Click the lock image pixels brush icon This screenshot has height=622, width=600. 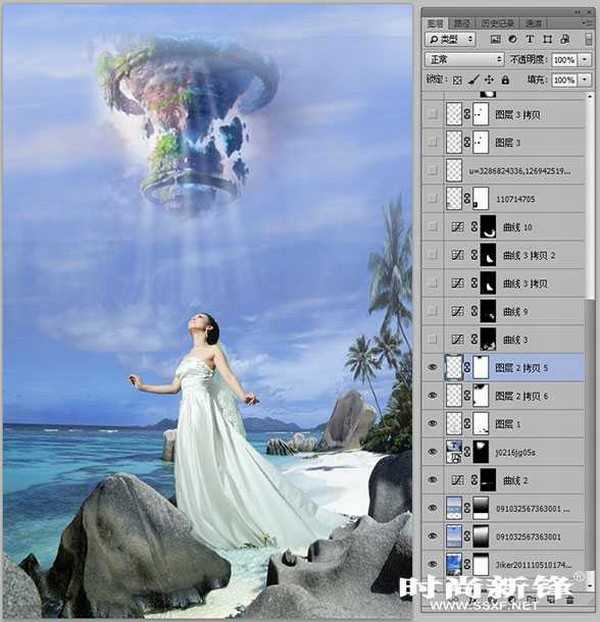tap(474, 79)
